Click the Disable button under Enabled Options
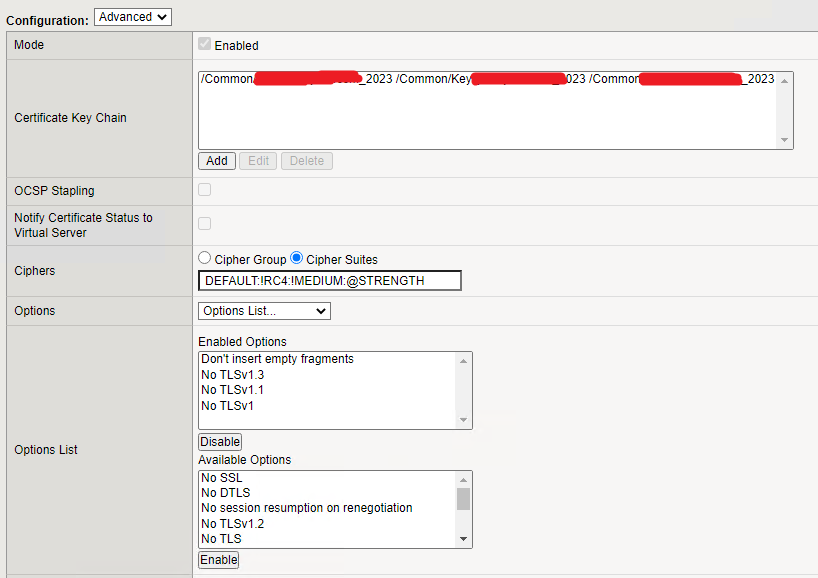The width and height of the screenshot is (818, 578). pyautogui.click(x=220, y=442)
